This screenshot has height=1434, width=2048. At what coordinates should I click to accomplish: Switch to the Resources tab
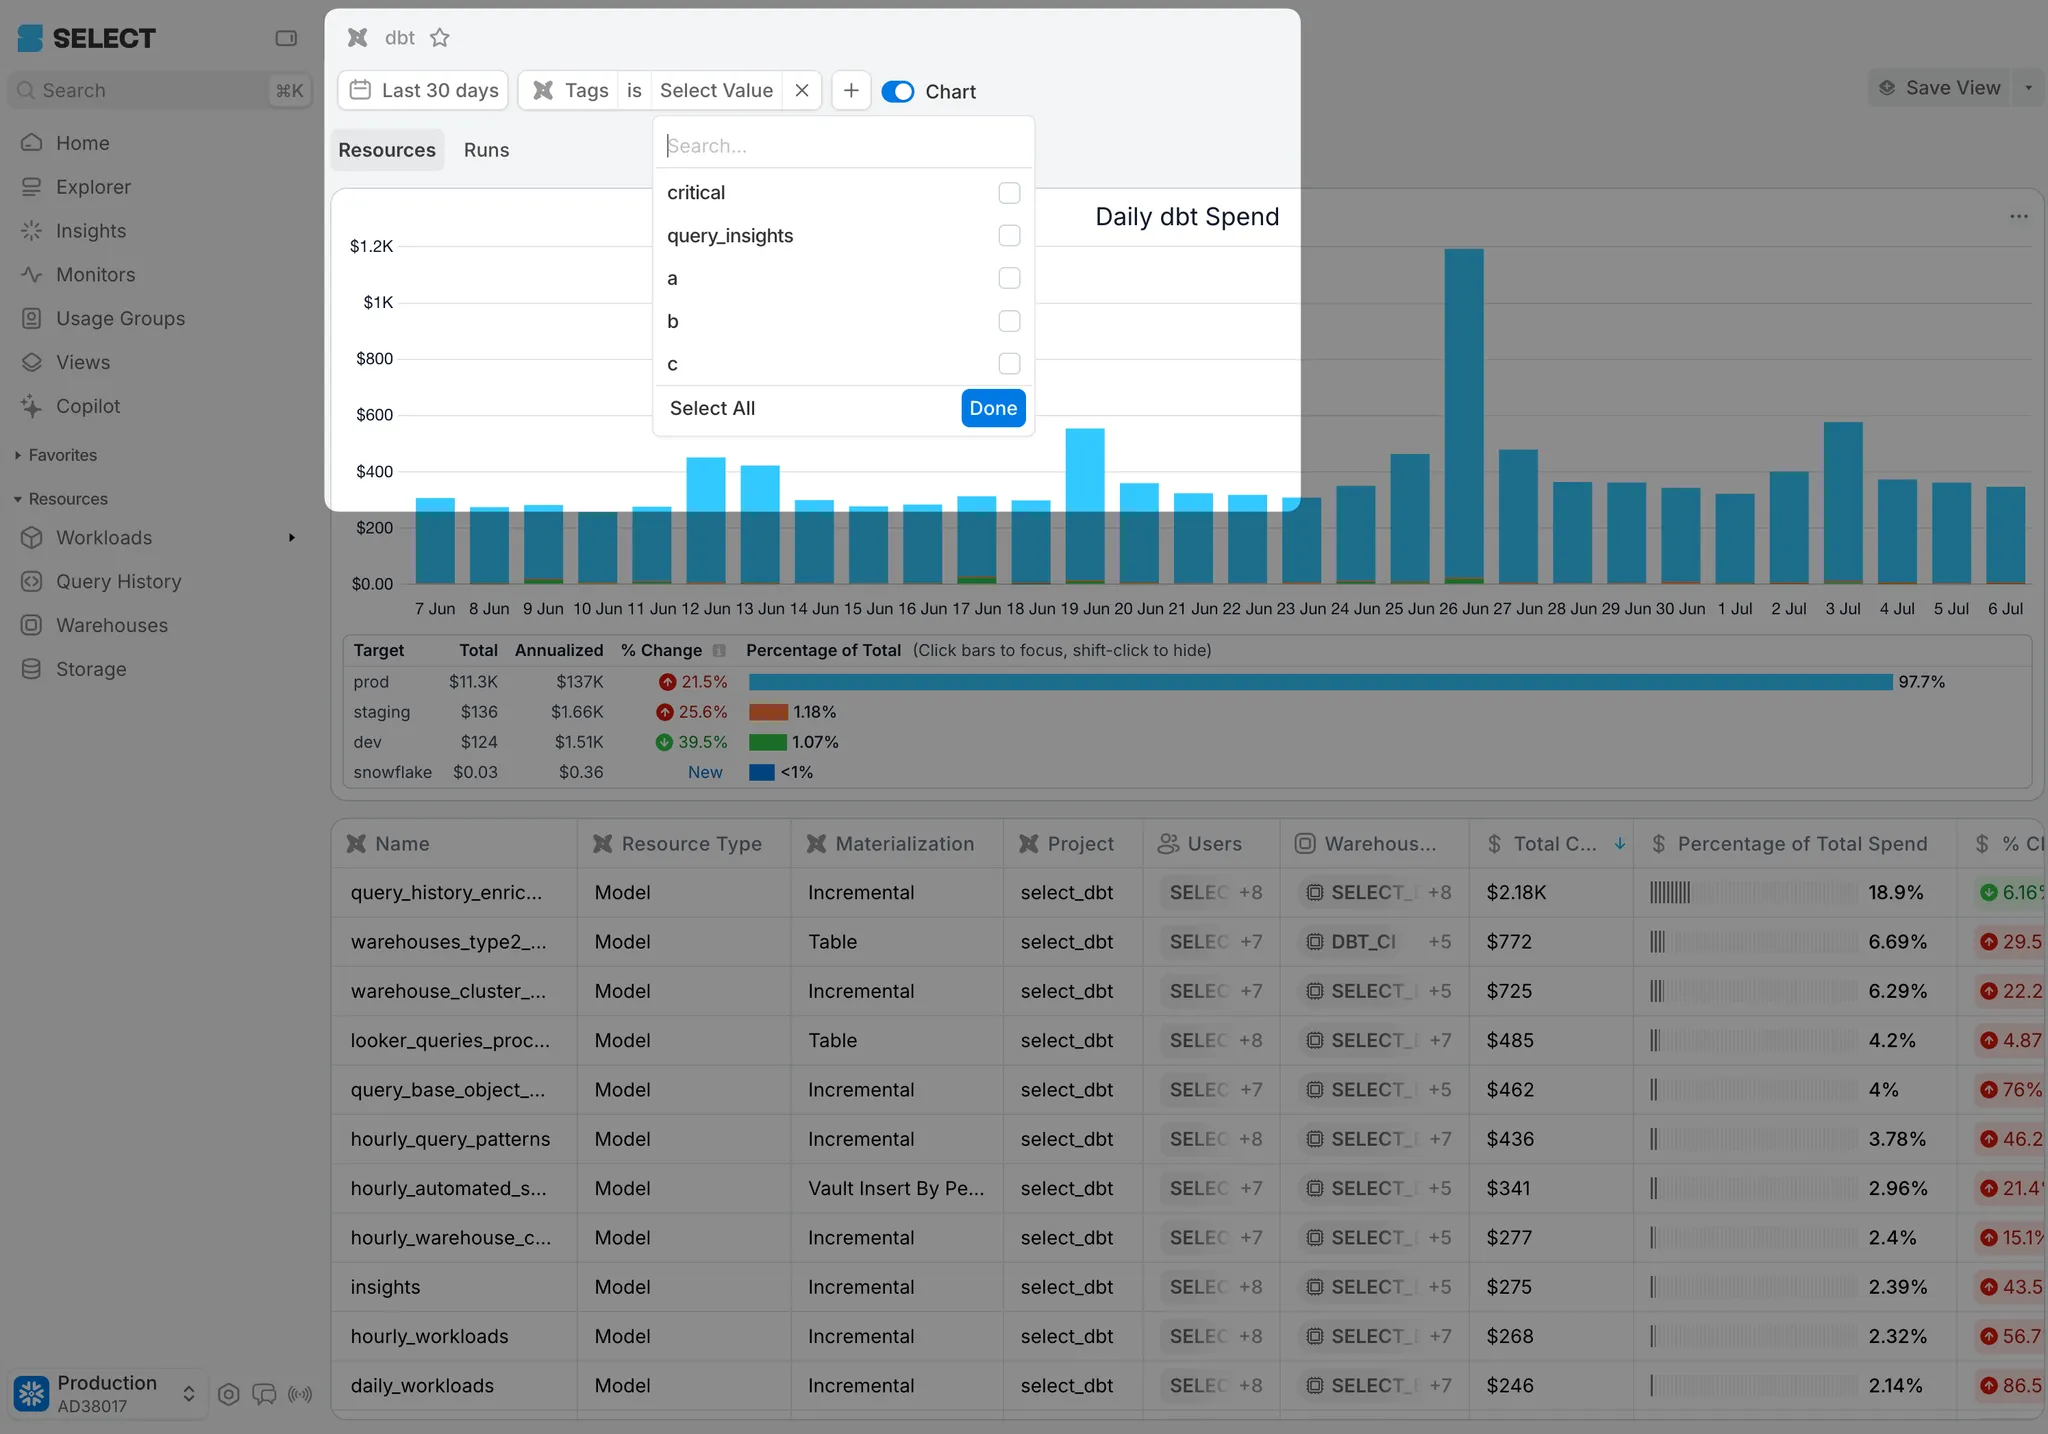click(387, 150)
